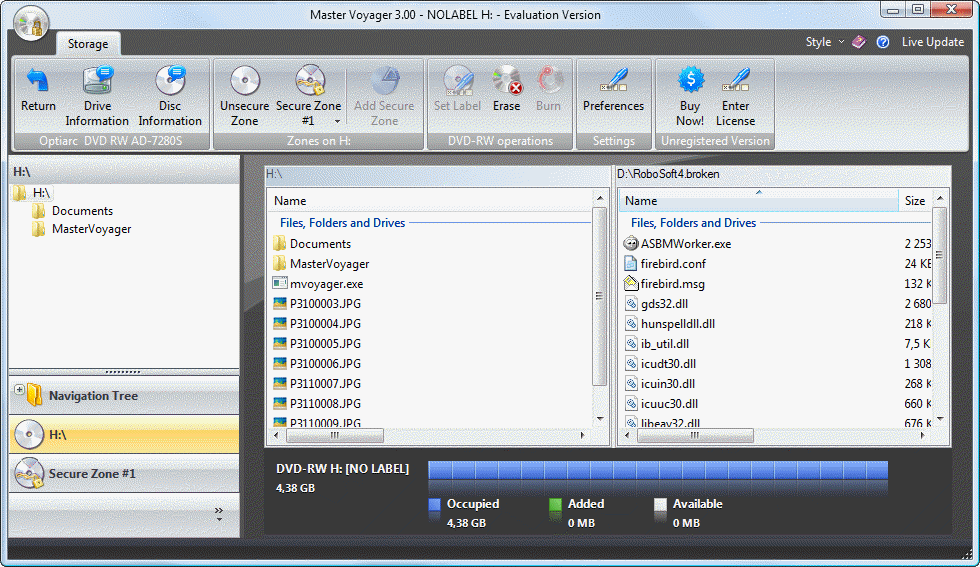The width and height of the screenshot is (980, 567).
Task: Click the Available white legend swatch
Action: click(x=660, y=504)
